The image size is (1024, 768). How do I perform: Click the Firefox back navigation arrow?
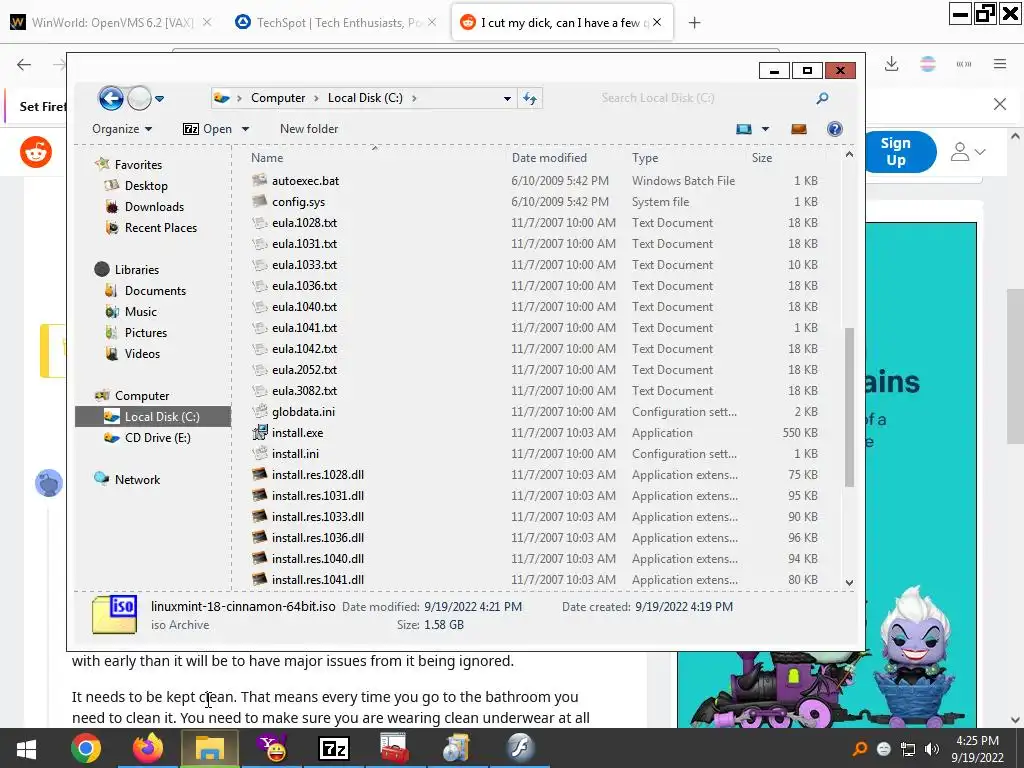pos(24,64)
